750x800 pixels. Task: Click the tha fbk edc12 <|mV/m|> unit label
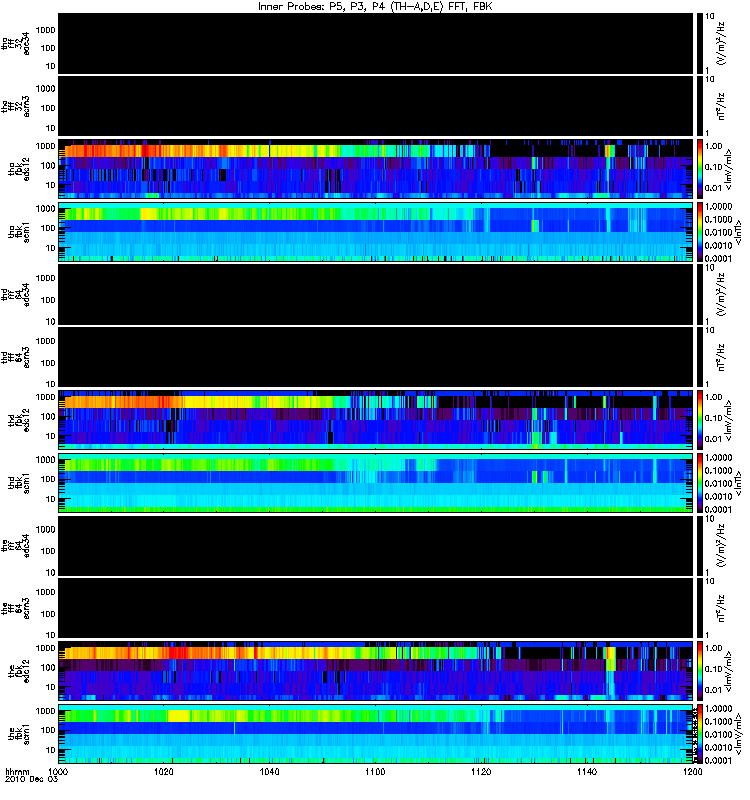tap(729, 169)
